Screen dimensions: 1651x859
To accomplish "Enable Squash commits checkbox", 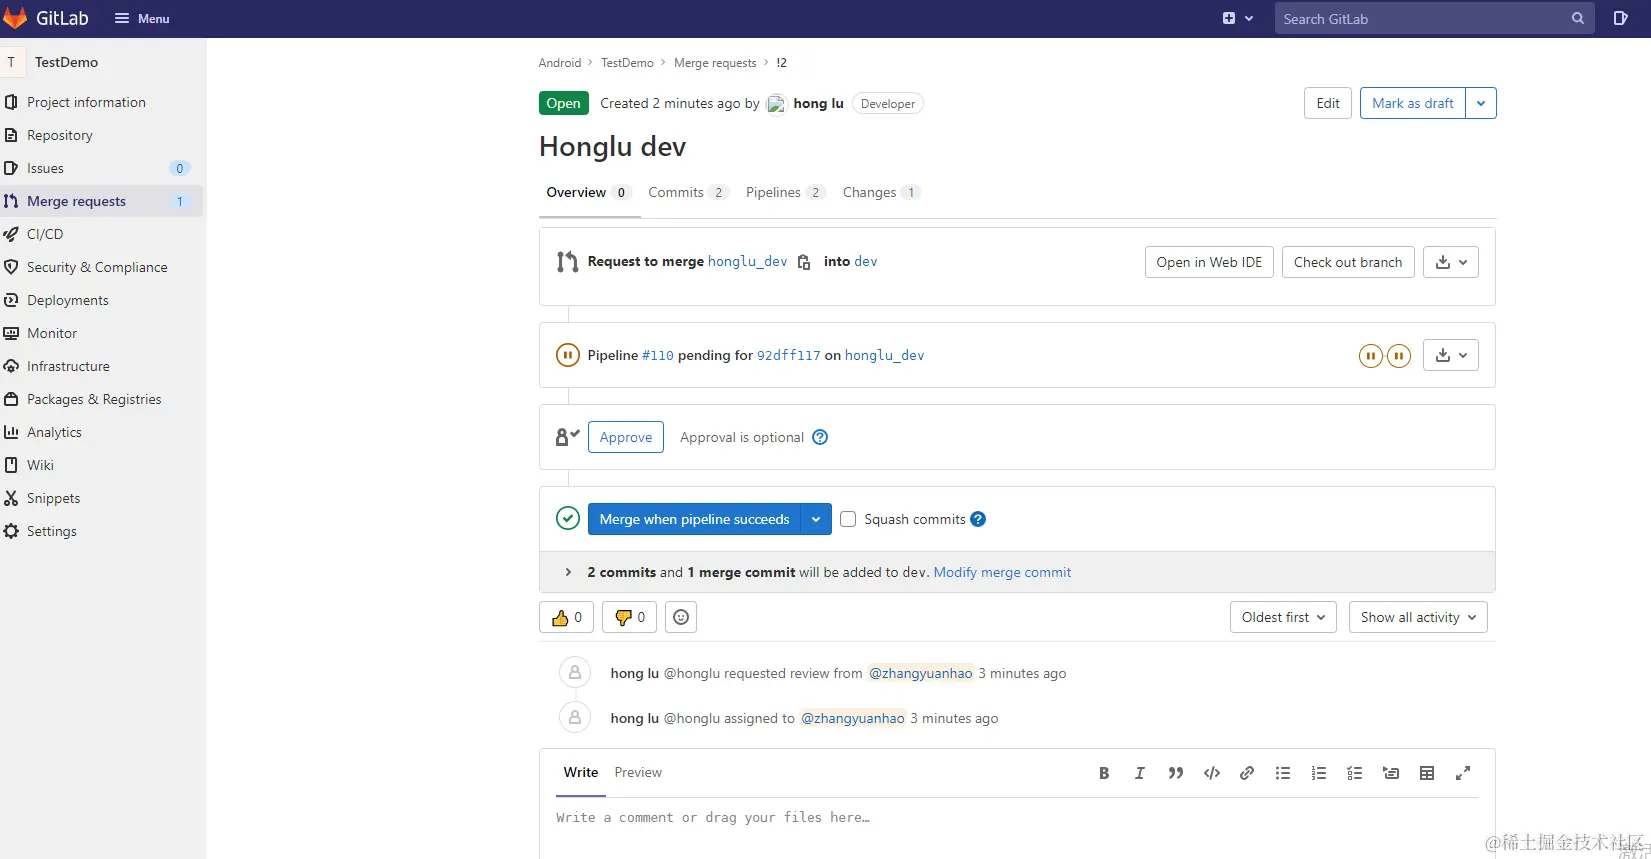I will point(848,519).
